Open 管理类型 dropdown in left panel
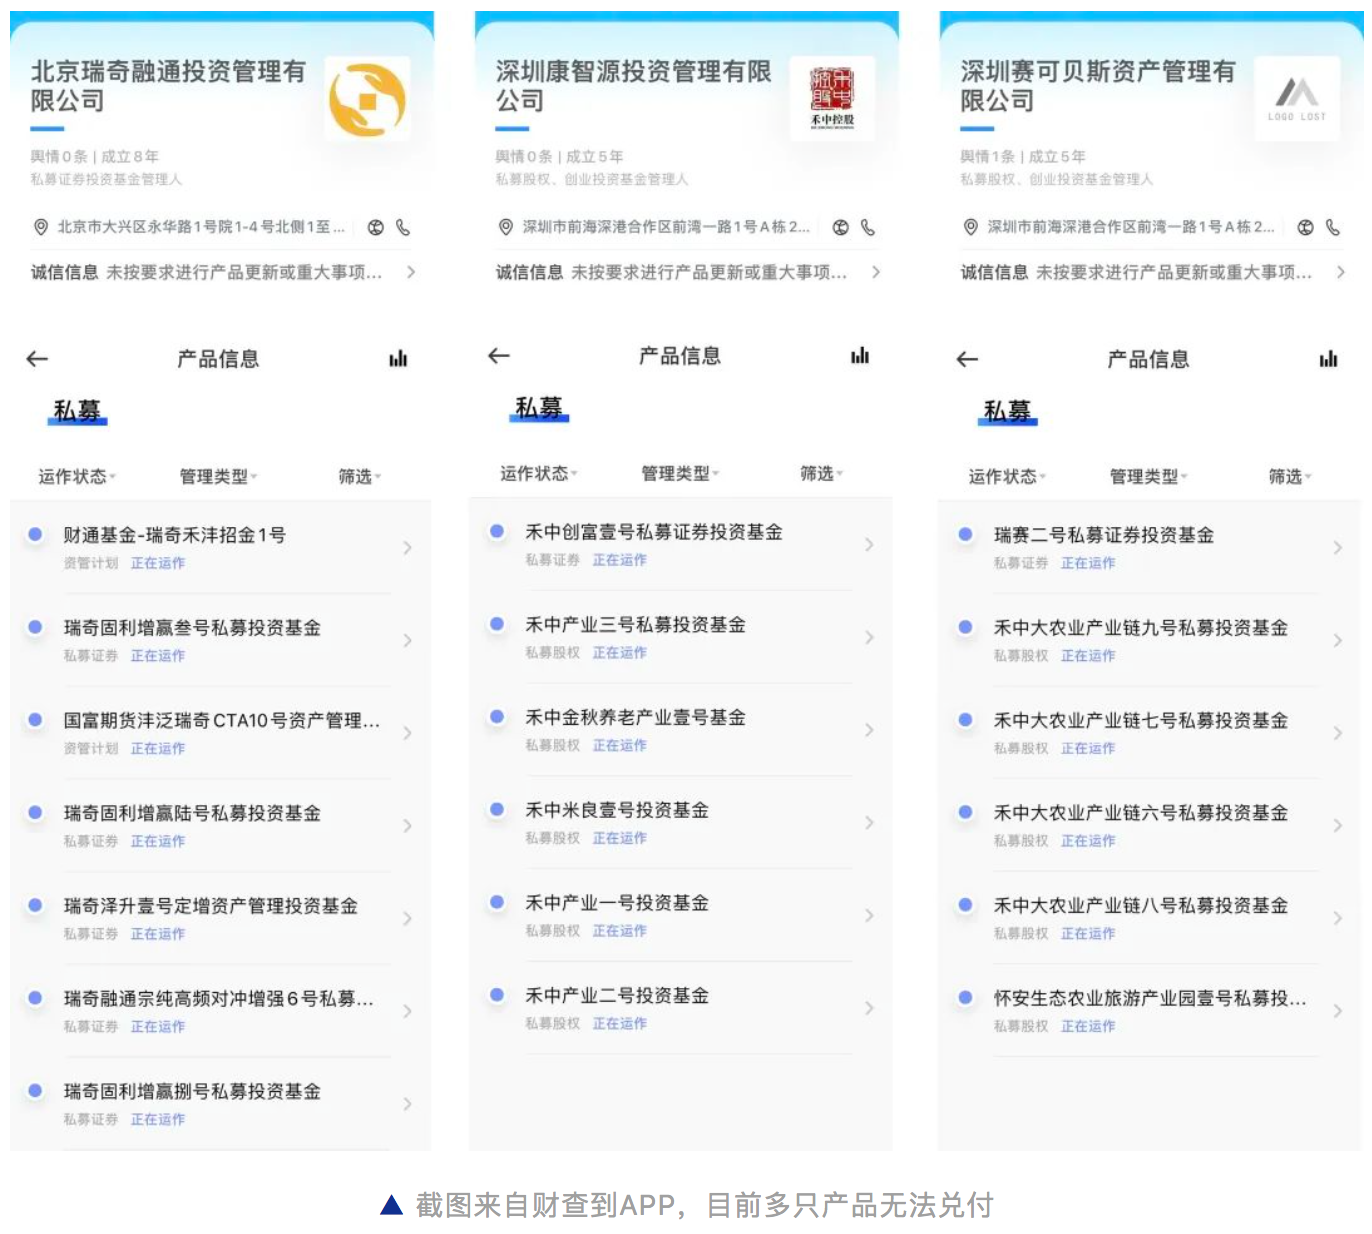Screen dimensions: 1372x1234 pos(218,477)
